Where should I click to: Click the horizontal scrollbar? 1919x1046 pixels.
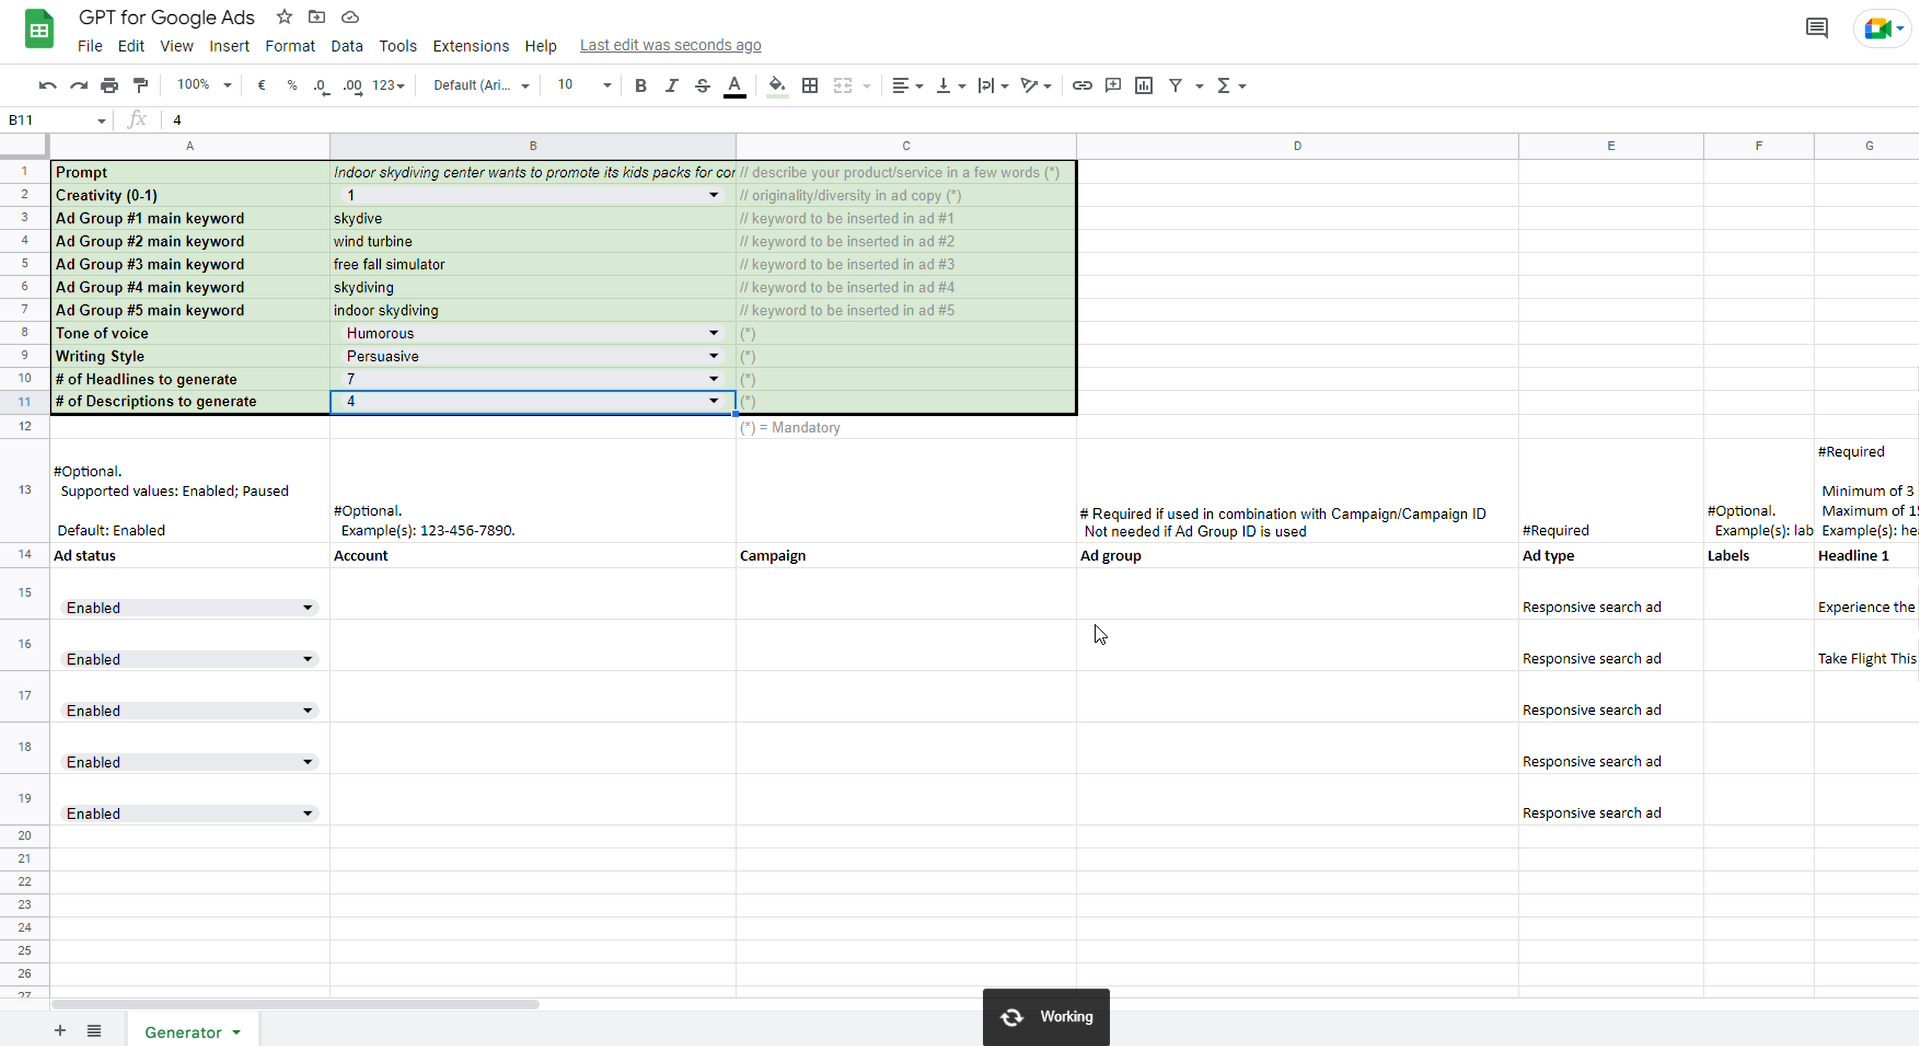tap(295, 1004)
